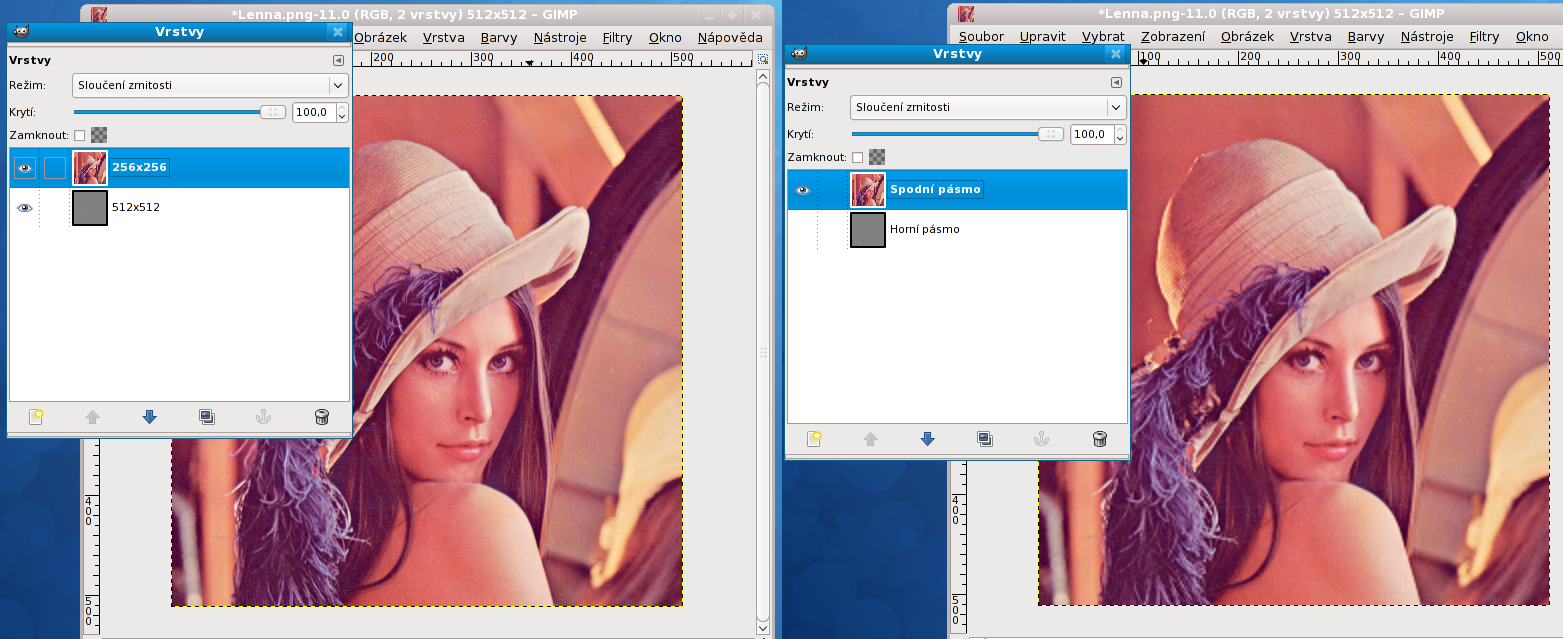Image resolution: width=1563 pixels, height=639 pixels.
Task: Select 256x256 layer thumbnail
Action: 90,168
